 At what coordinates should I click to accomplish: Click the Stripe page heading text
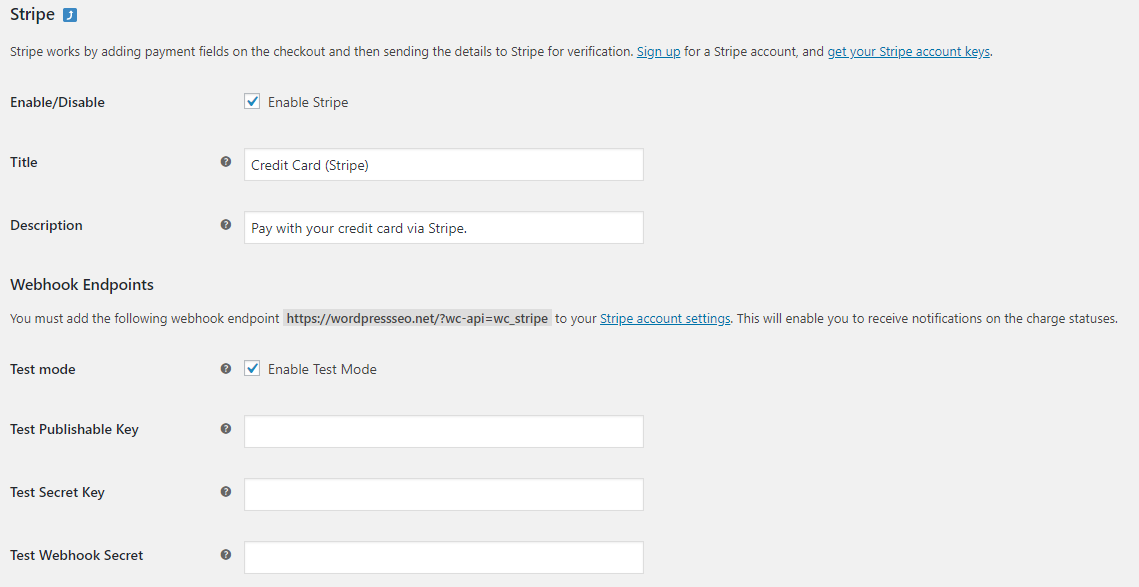point(33,15)
